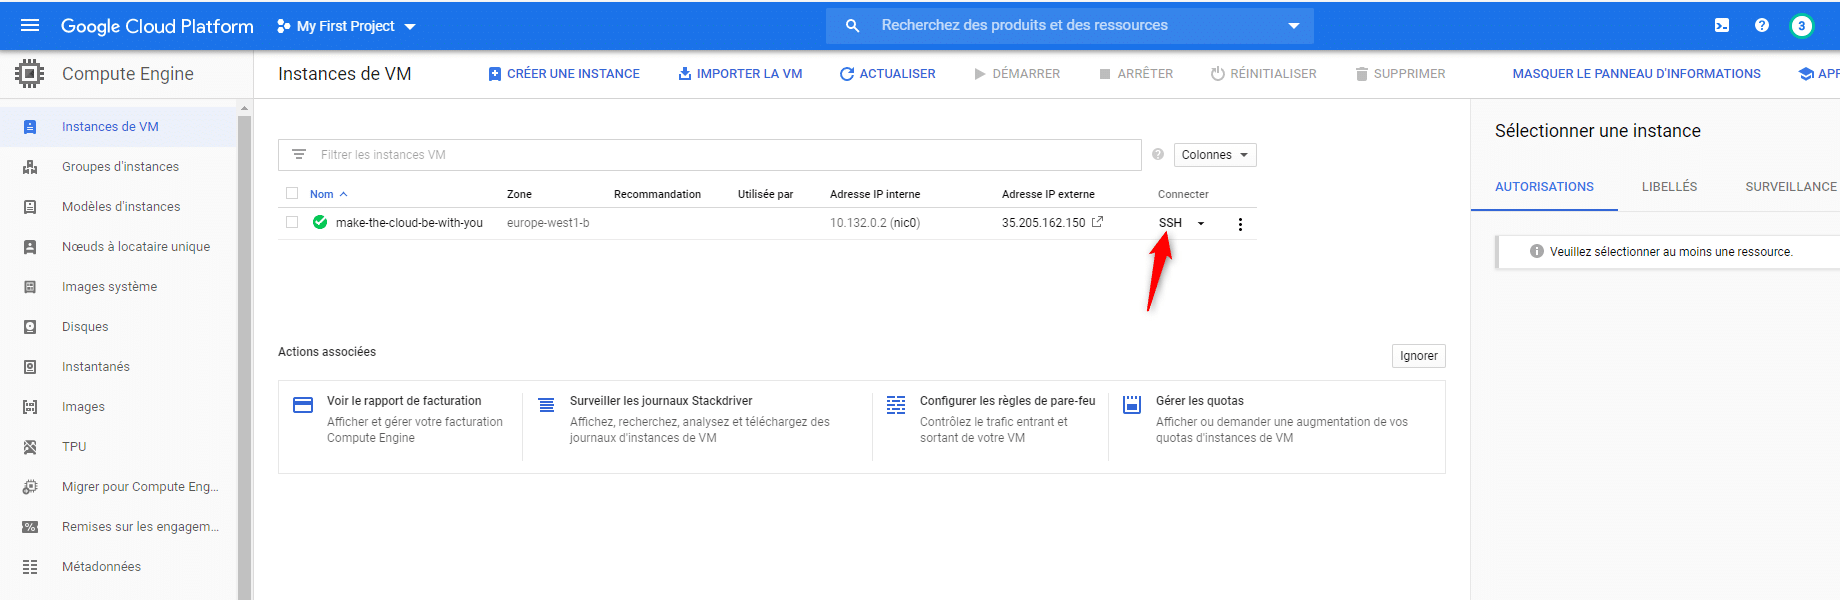
Task: Sort instances by the Nom column
Action: point(328,194)
